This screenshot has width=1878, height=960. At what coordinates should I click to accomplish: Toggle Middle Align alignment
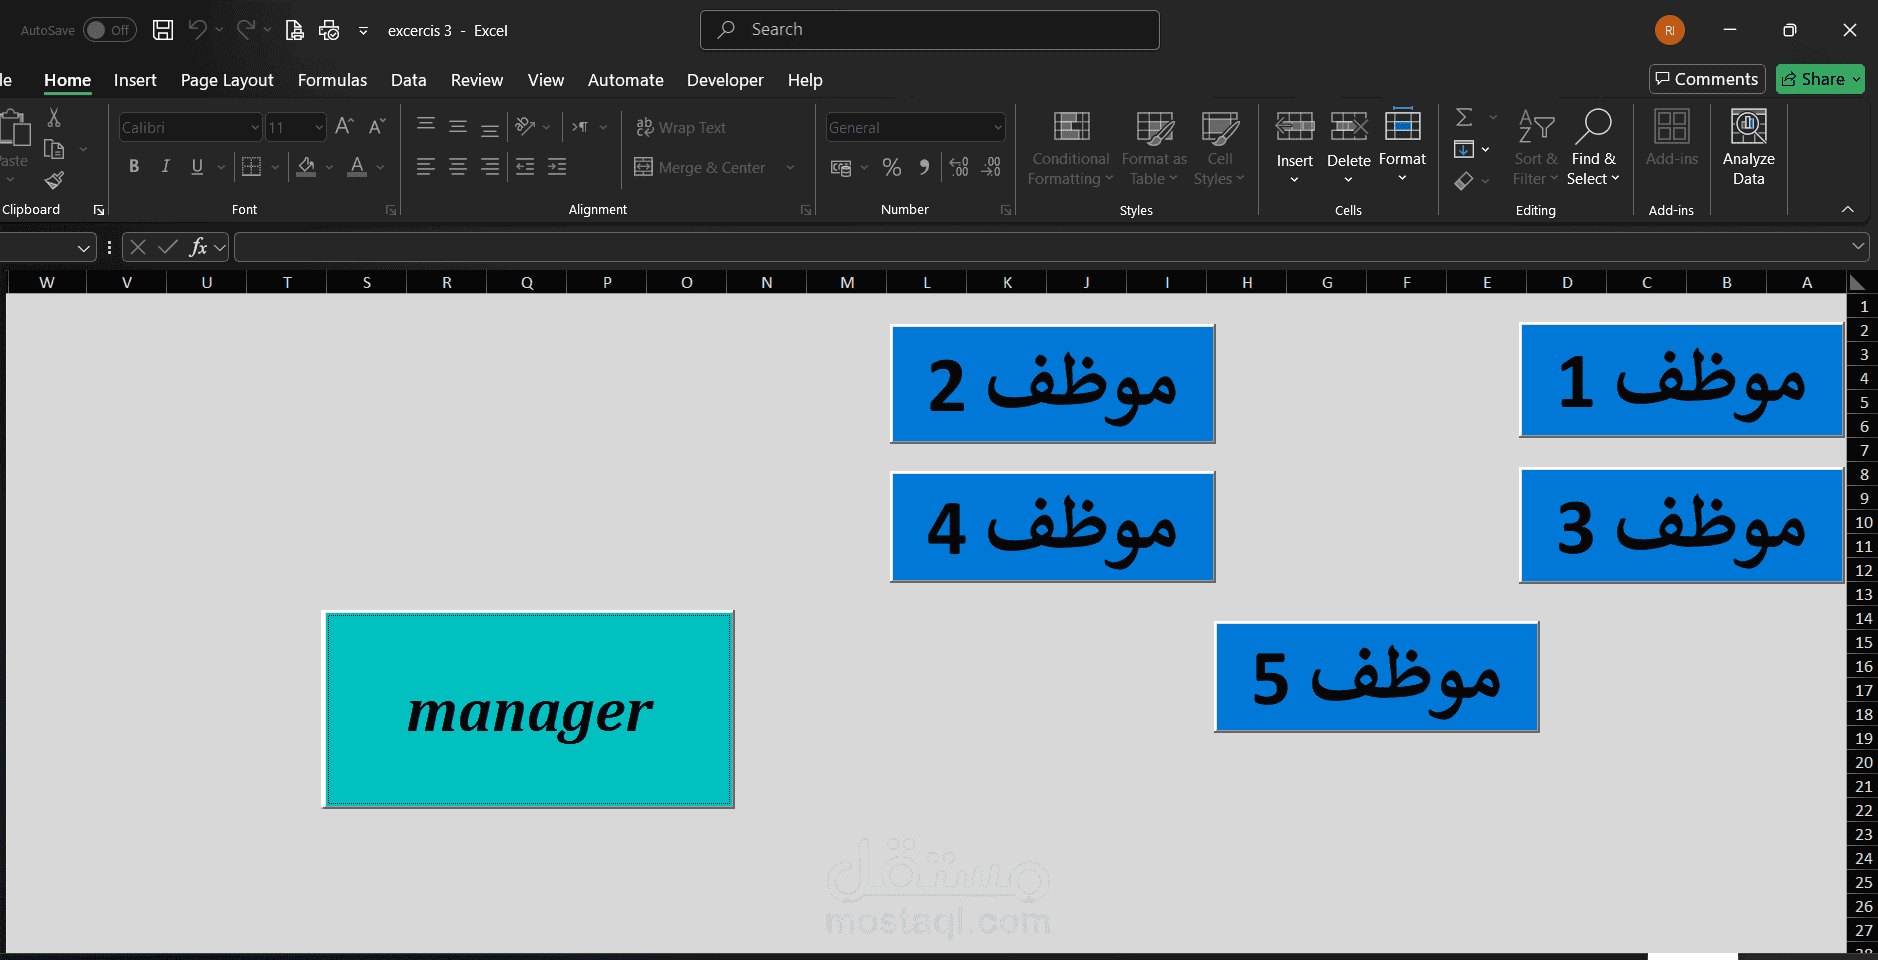[x=458, y=126]
